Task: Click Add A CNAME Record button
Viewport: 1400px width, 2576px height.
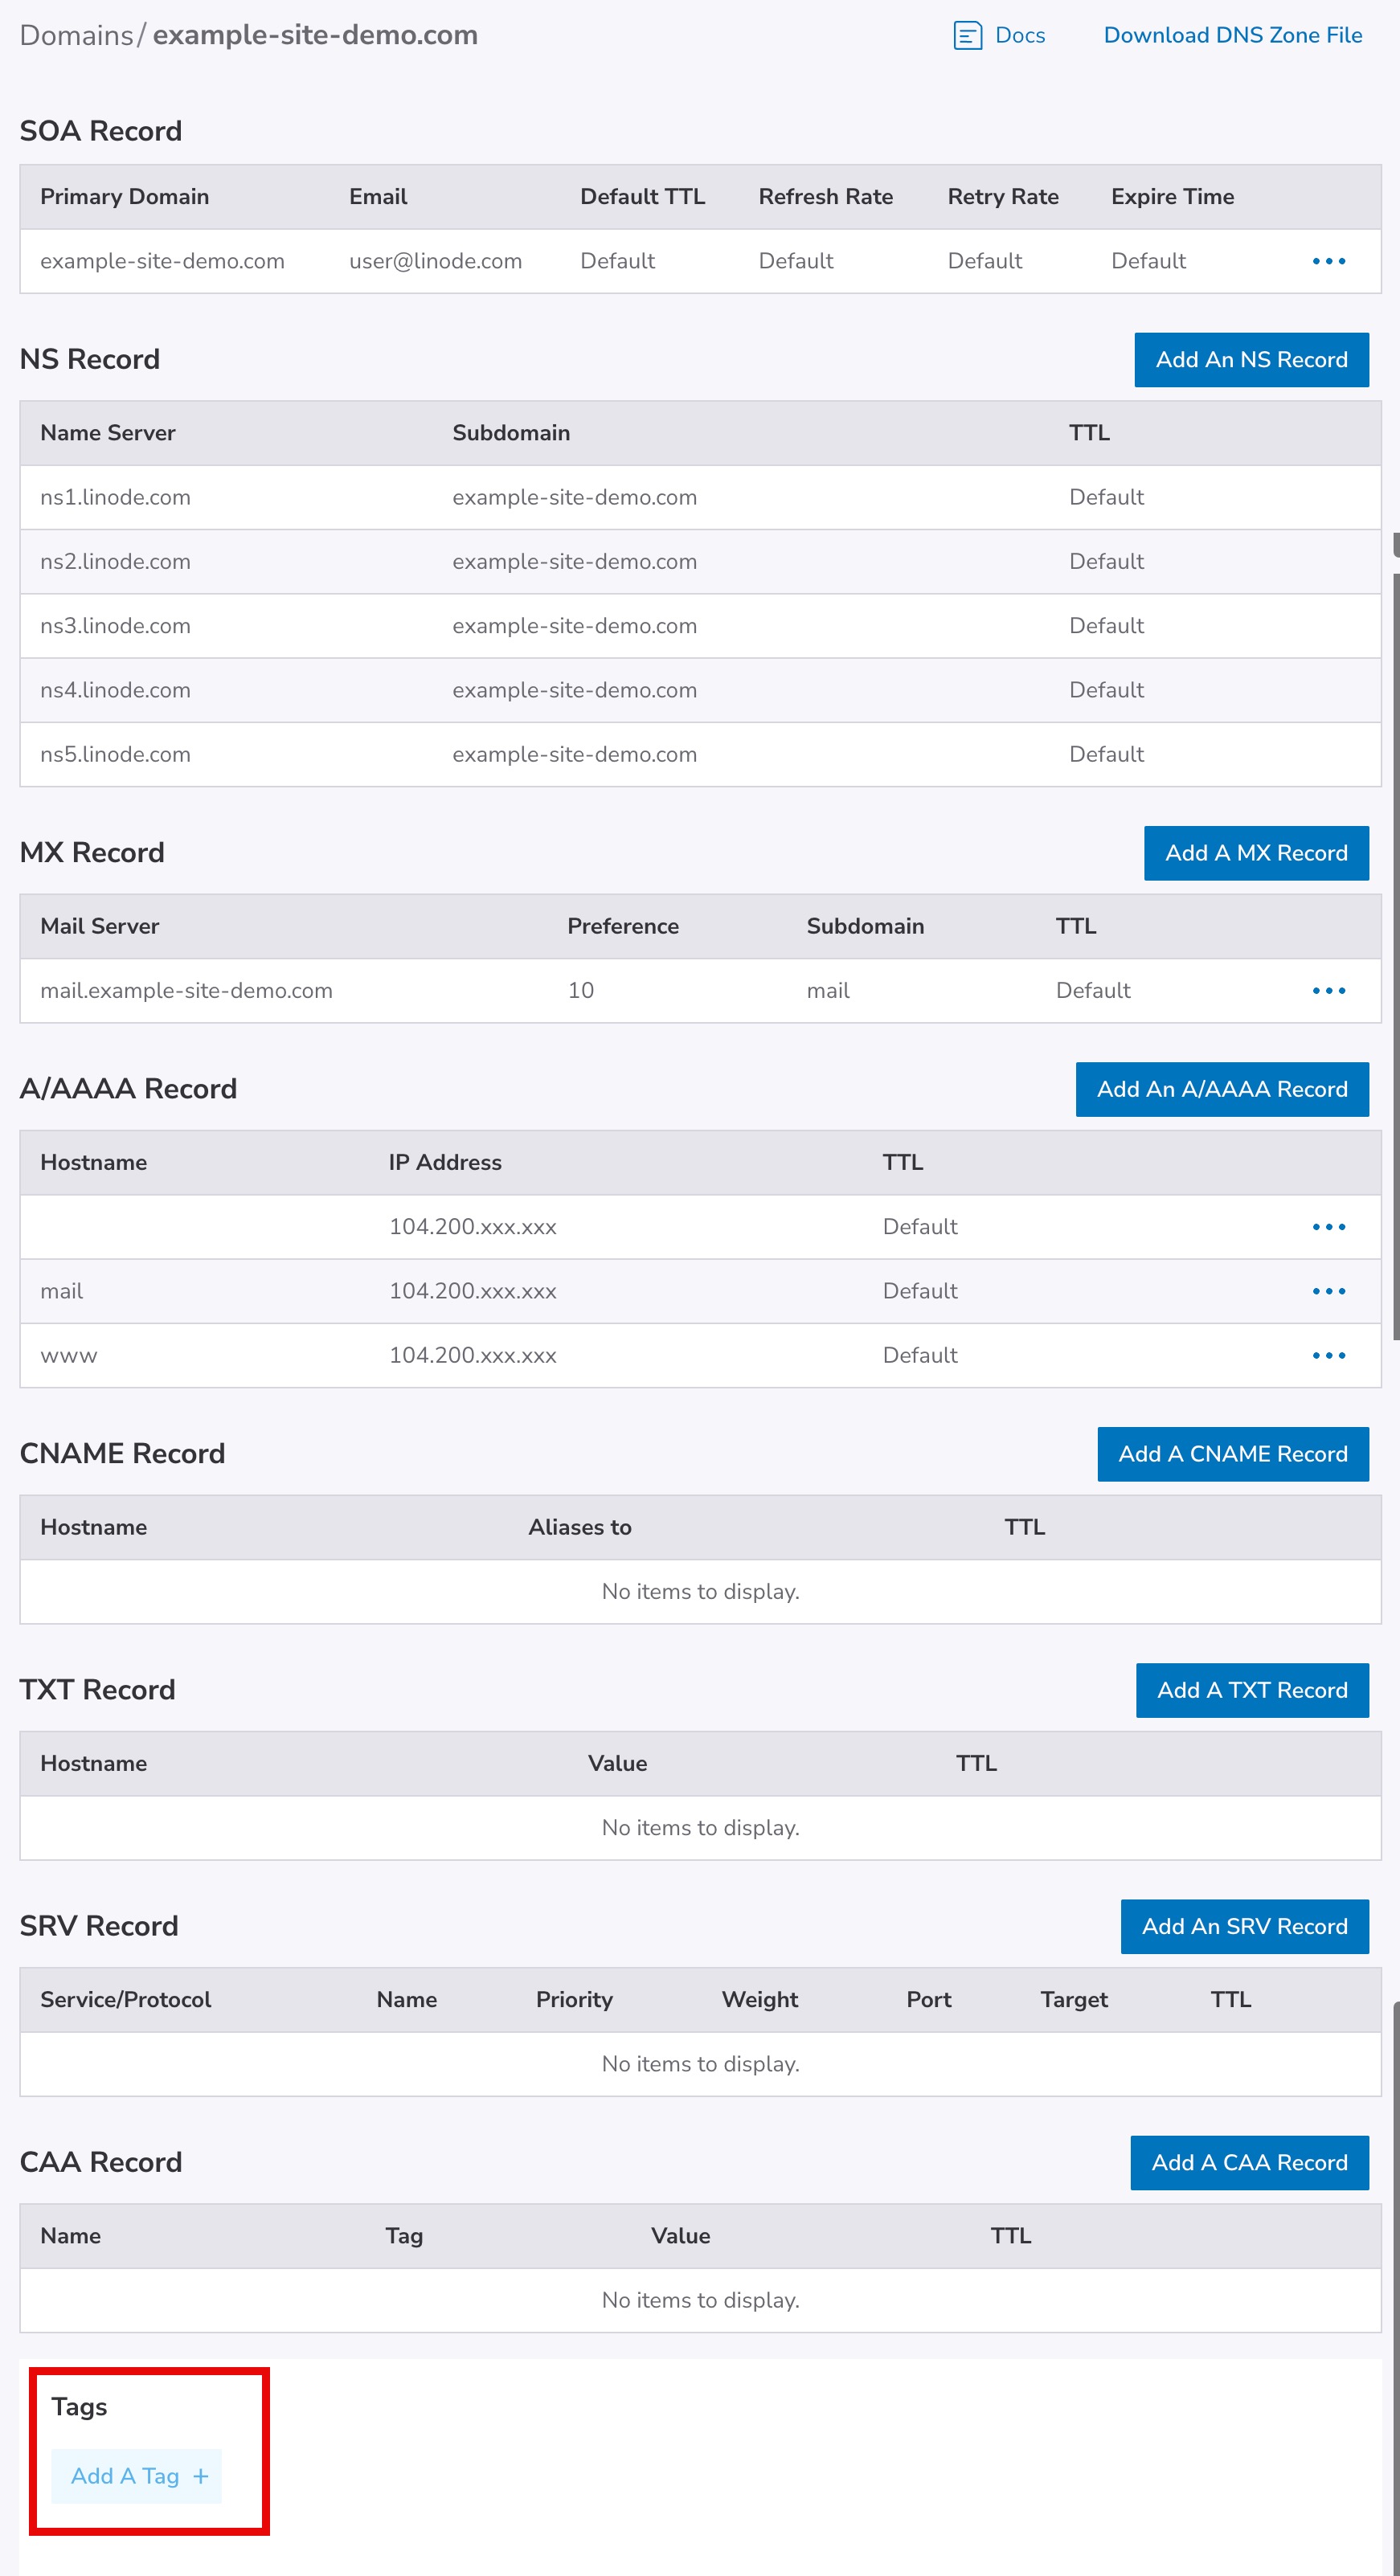Action: point(1233,1454)
